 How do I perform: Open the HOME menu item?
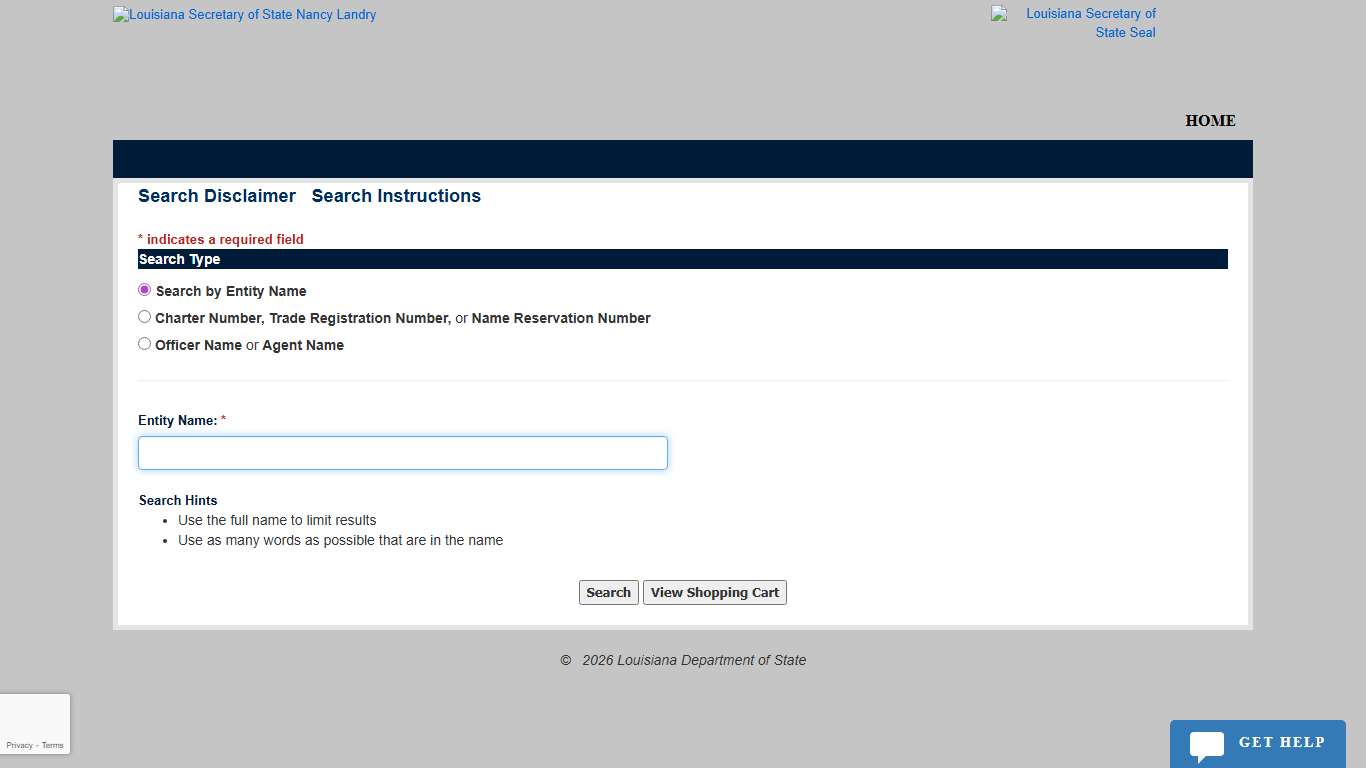(x=1210, y=120)
